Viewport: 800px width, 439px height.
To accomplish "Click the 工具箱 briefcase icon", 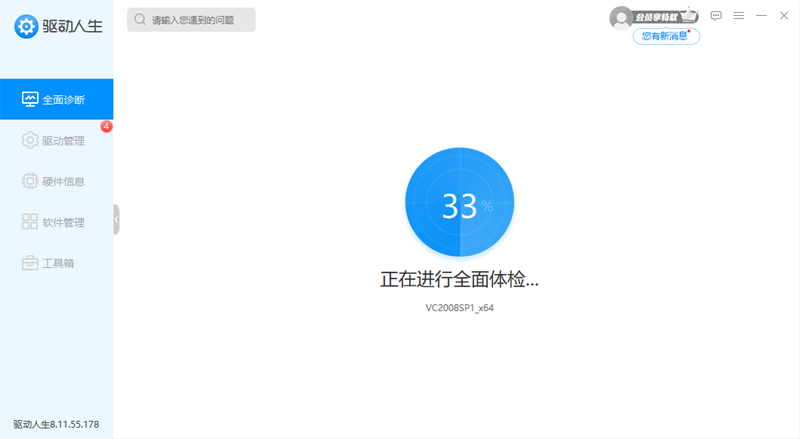I will (30, 263).
